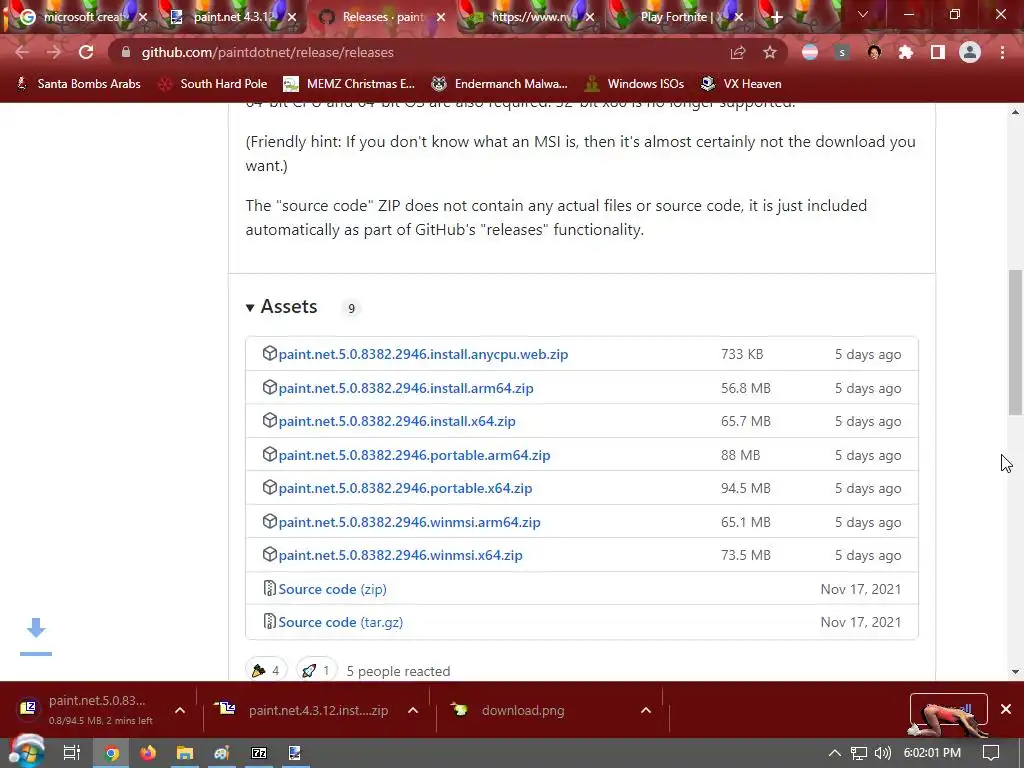This screenshot has height=768, width=1024.
Task: Share this page using the share icon
Action: click(x=738, y=52)
